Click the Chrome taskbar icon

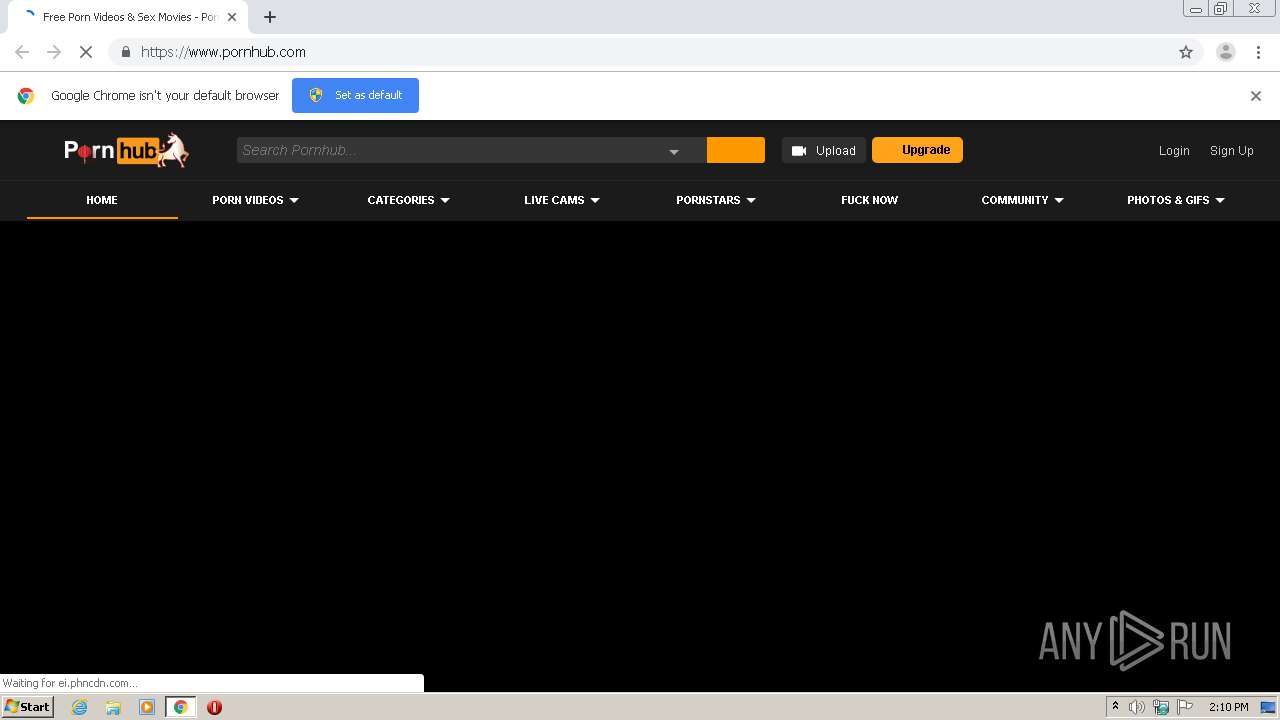(x=181, y=707)
